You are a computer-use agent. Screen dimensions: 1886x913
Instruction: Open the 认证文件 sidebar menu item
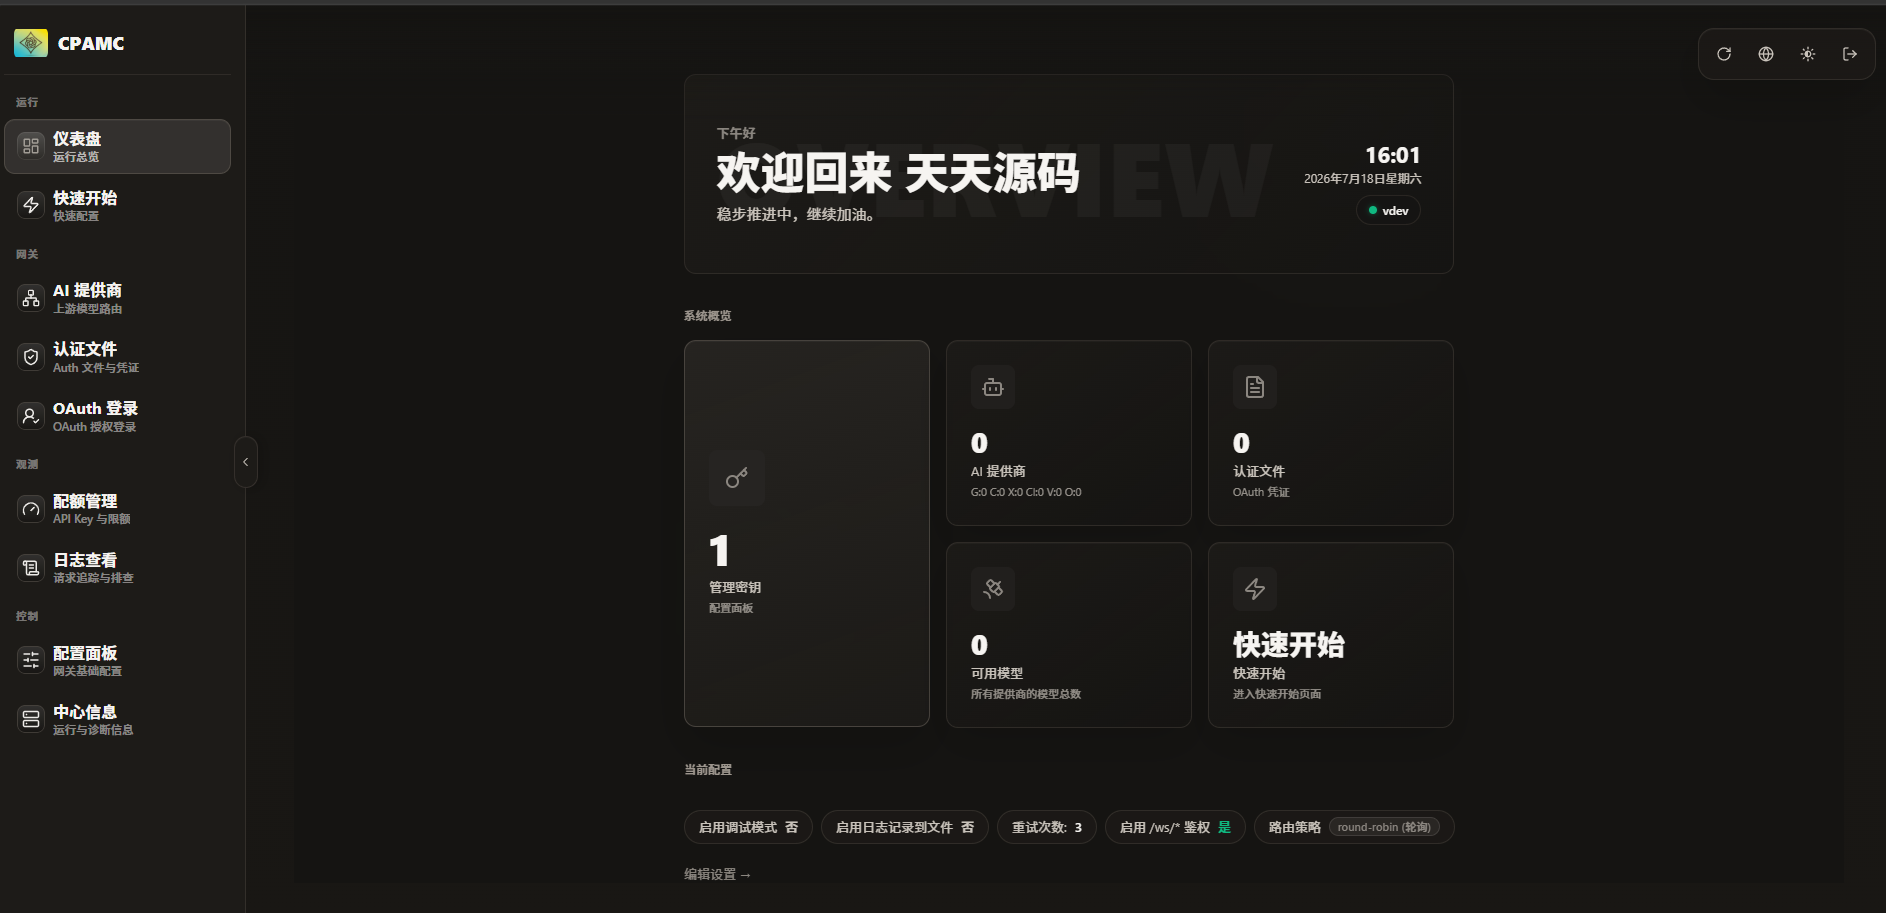[x=118, y=357]
